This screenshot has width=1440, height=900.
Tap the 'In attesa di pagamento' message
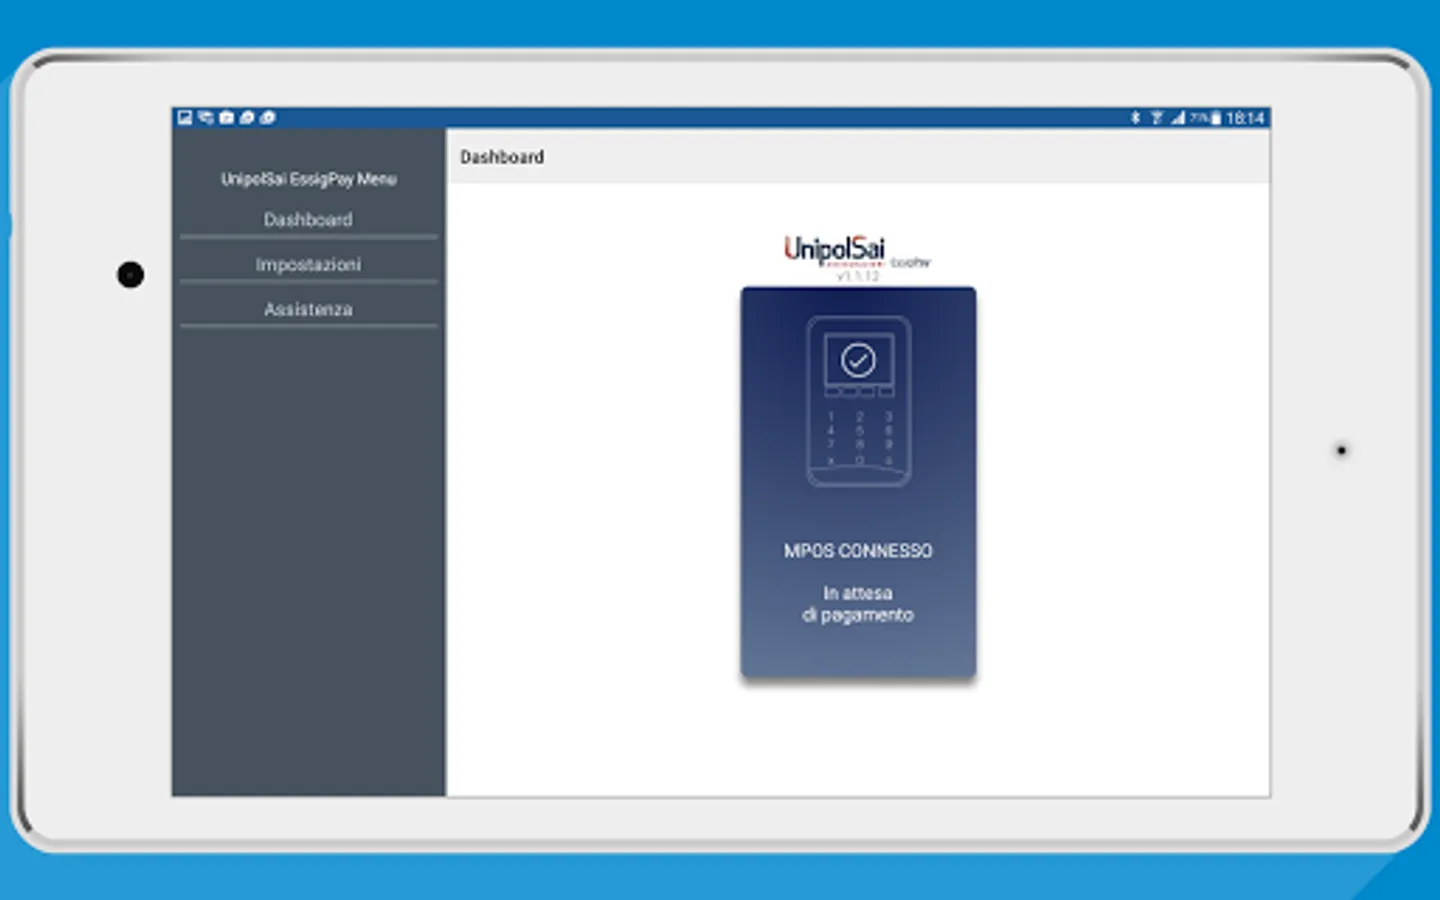[x=858, y=604]
